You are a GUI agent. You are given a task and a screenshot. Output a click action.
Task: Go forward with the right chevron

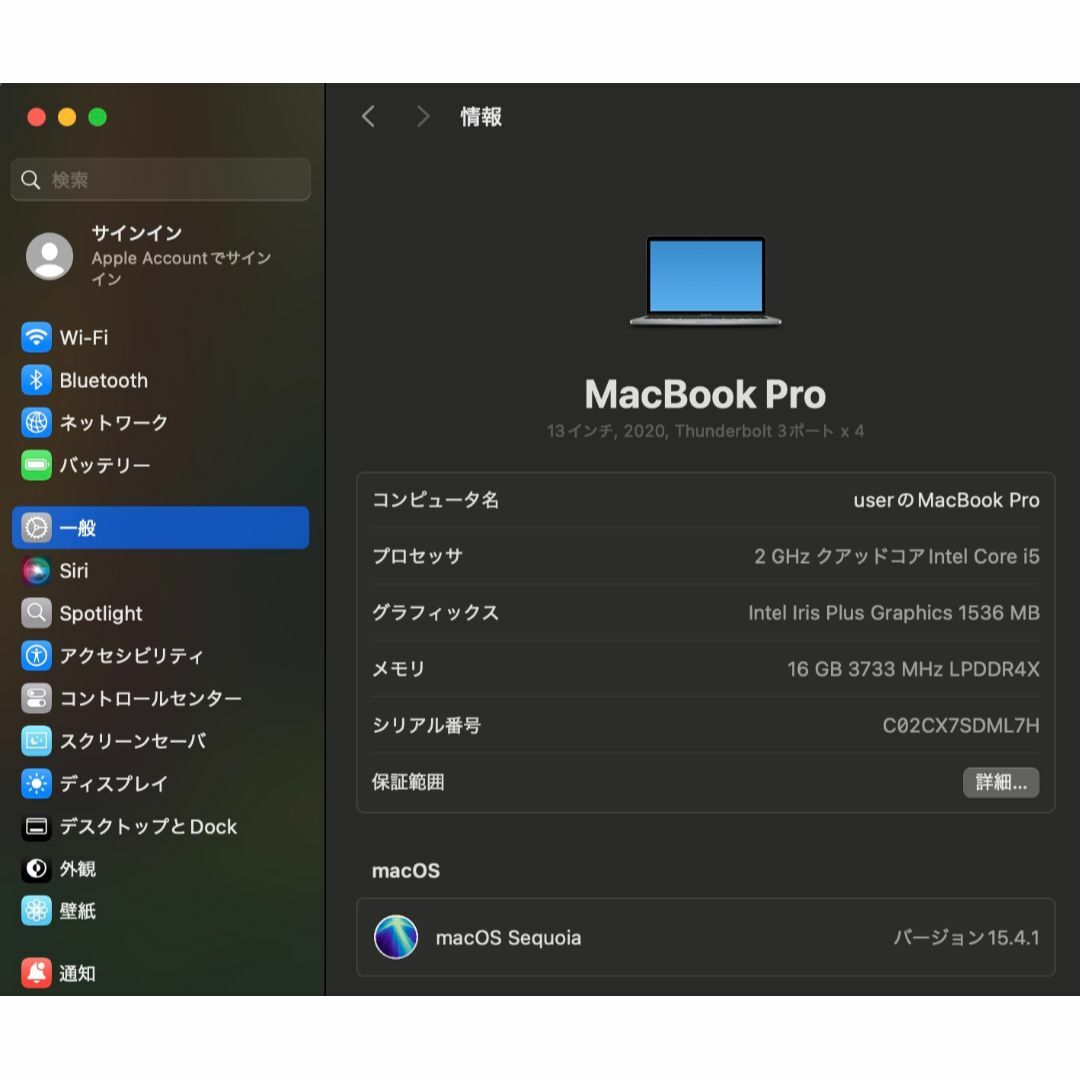(x=423, y=116)
